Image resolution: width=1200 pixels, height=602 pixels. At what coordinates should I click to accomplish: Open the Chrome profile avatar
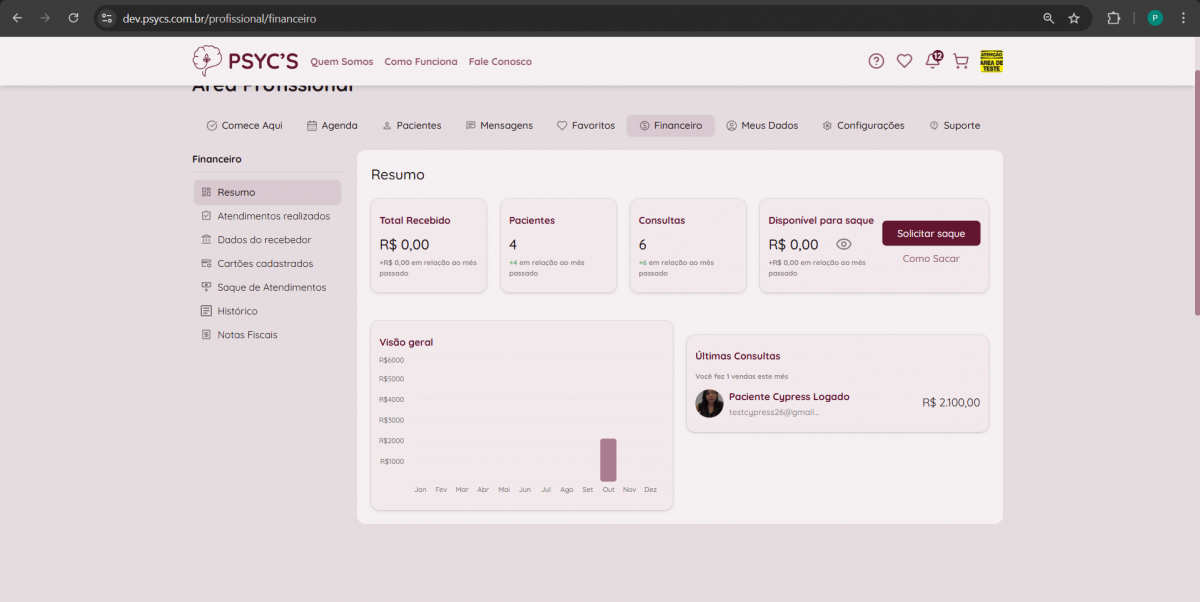(1155, 18)
